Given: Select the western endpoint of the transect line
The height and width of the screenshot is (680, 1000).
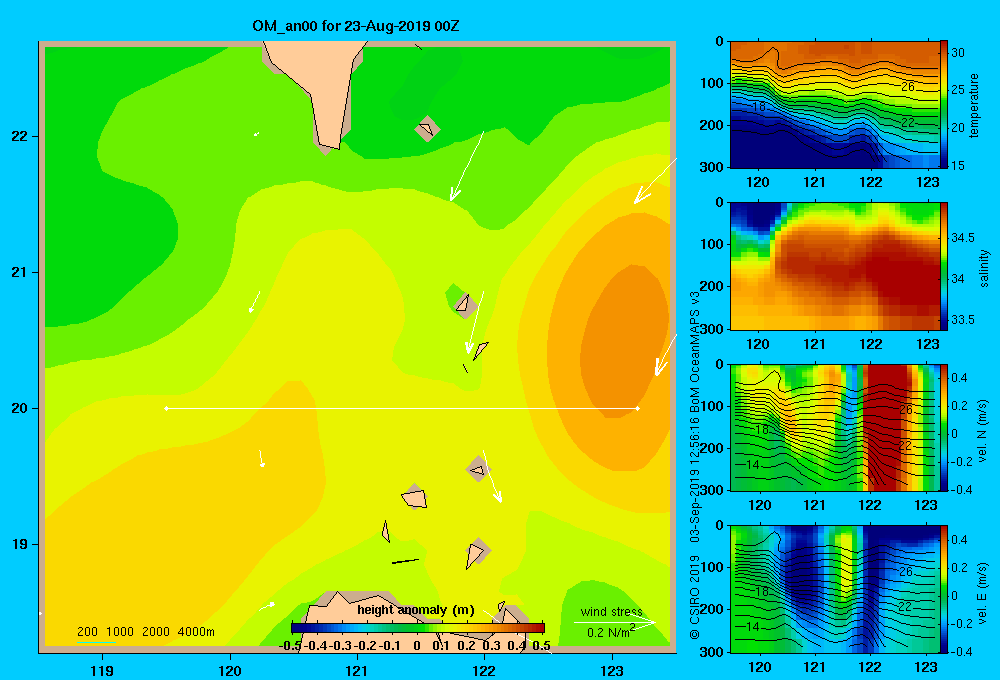Looking at the screenshot, I should 166,408.
